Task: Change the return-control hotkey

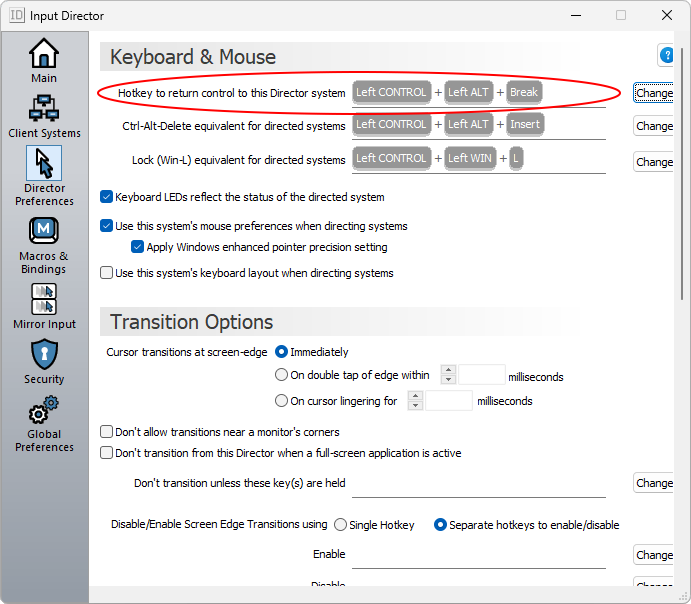Action: pyautogui.click(x=654, y=93)
